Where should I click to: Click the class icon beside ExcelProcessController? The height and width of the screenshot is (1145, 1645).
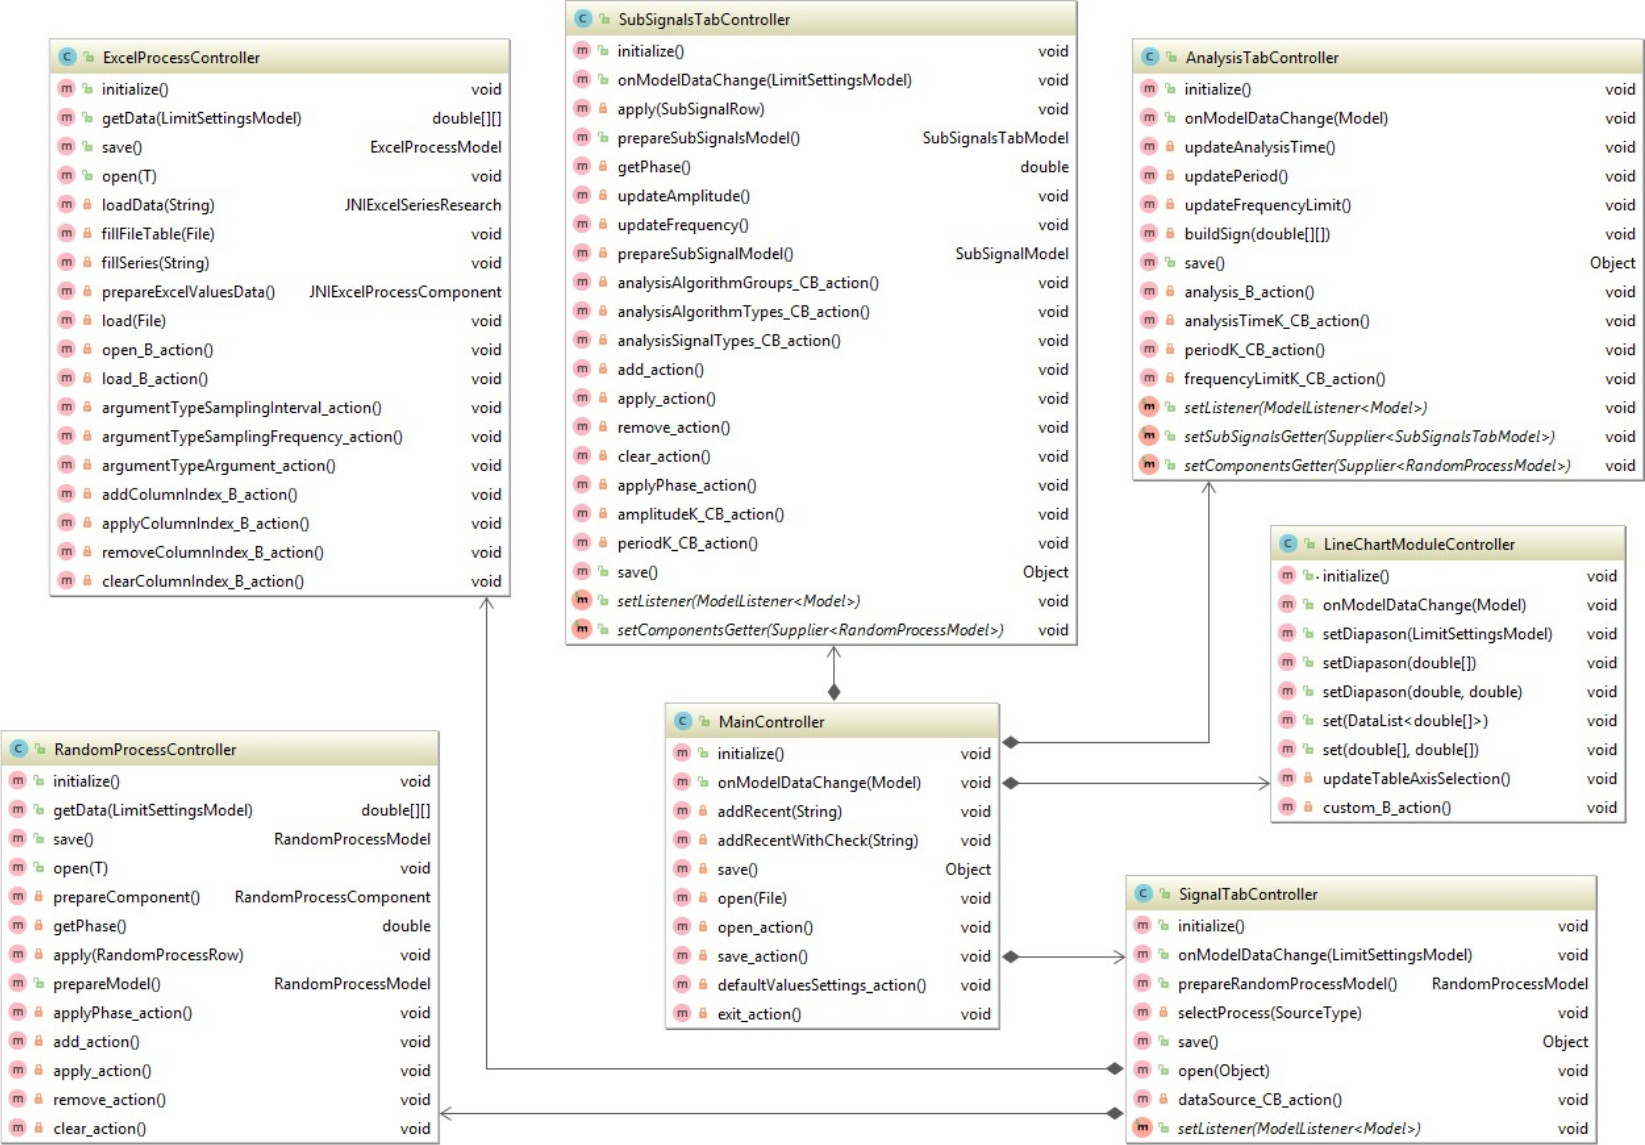[67, 58]
